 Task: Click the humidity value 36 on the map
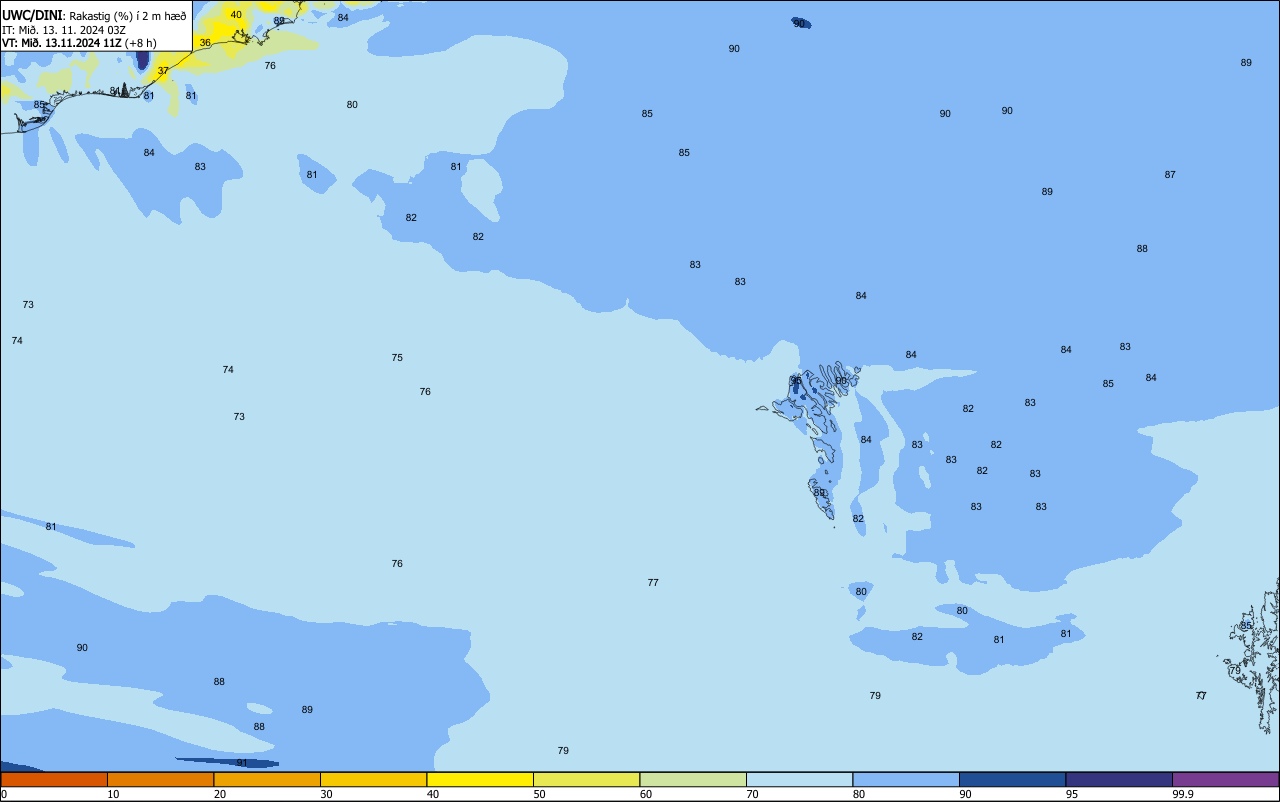205,43
